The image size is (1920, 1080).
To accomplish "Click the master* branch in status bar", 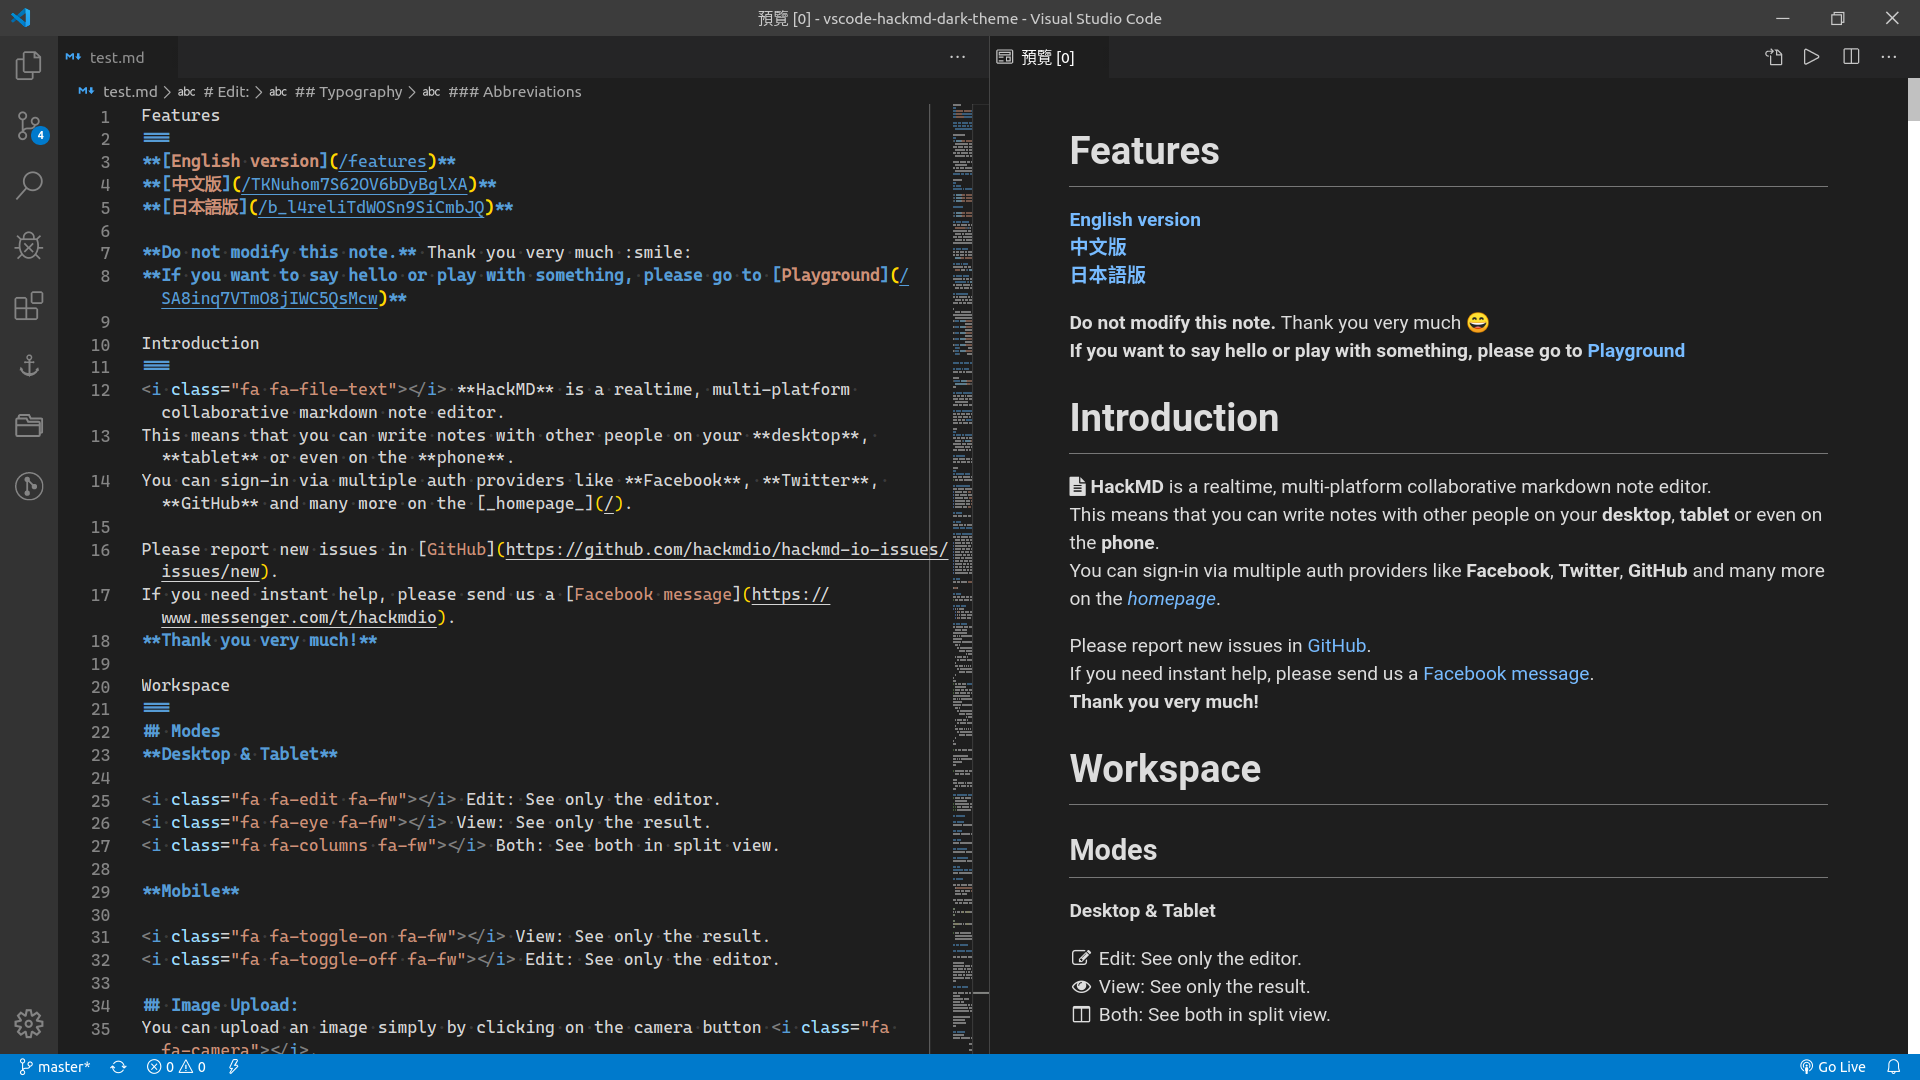I will (55, 1067).
